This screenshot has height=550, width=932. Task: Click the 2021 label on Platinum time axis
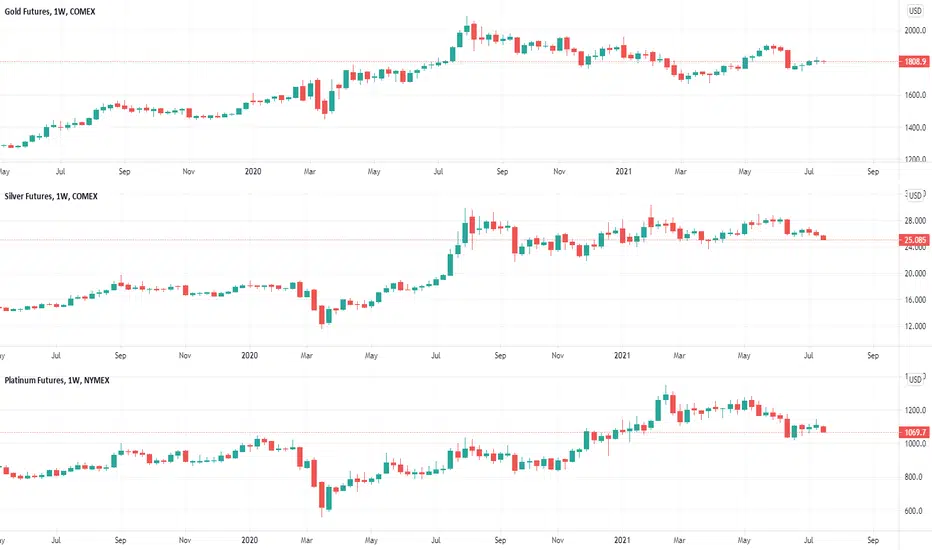click(x=622, y=540)
